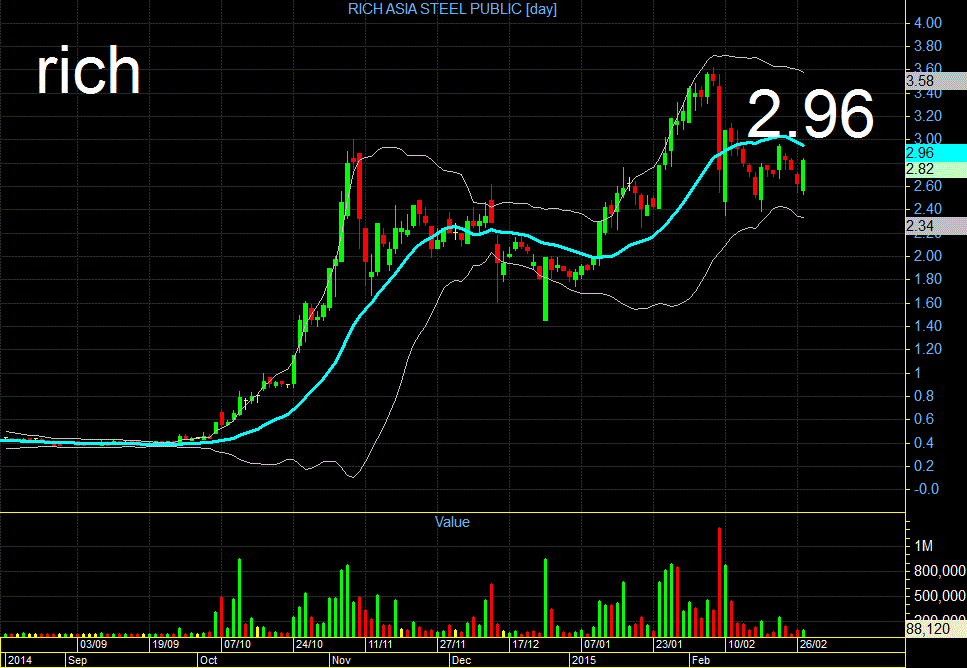This screenshot has height=668, width=967.
Task: Select the 3.58 upper band price tag
Action: (936, 81)
